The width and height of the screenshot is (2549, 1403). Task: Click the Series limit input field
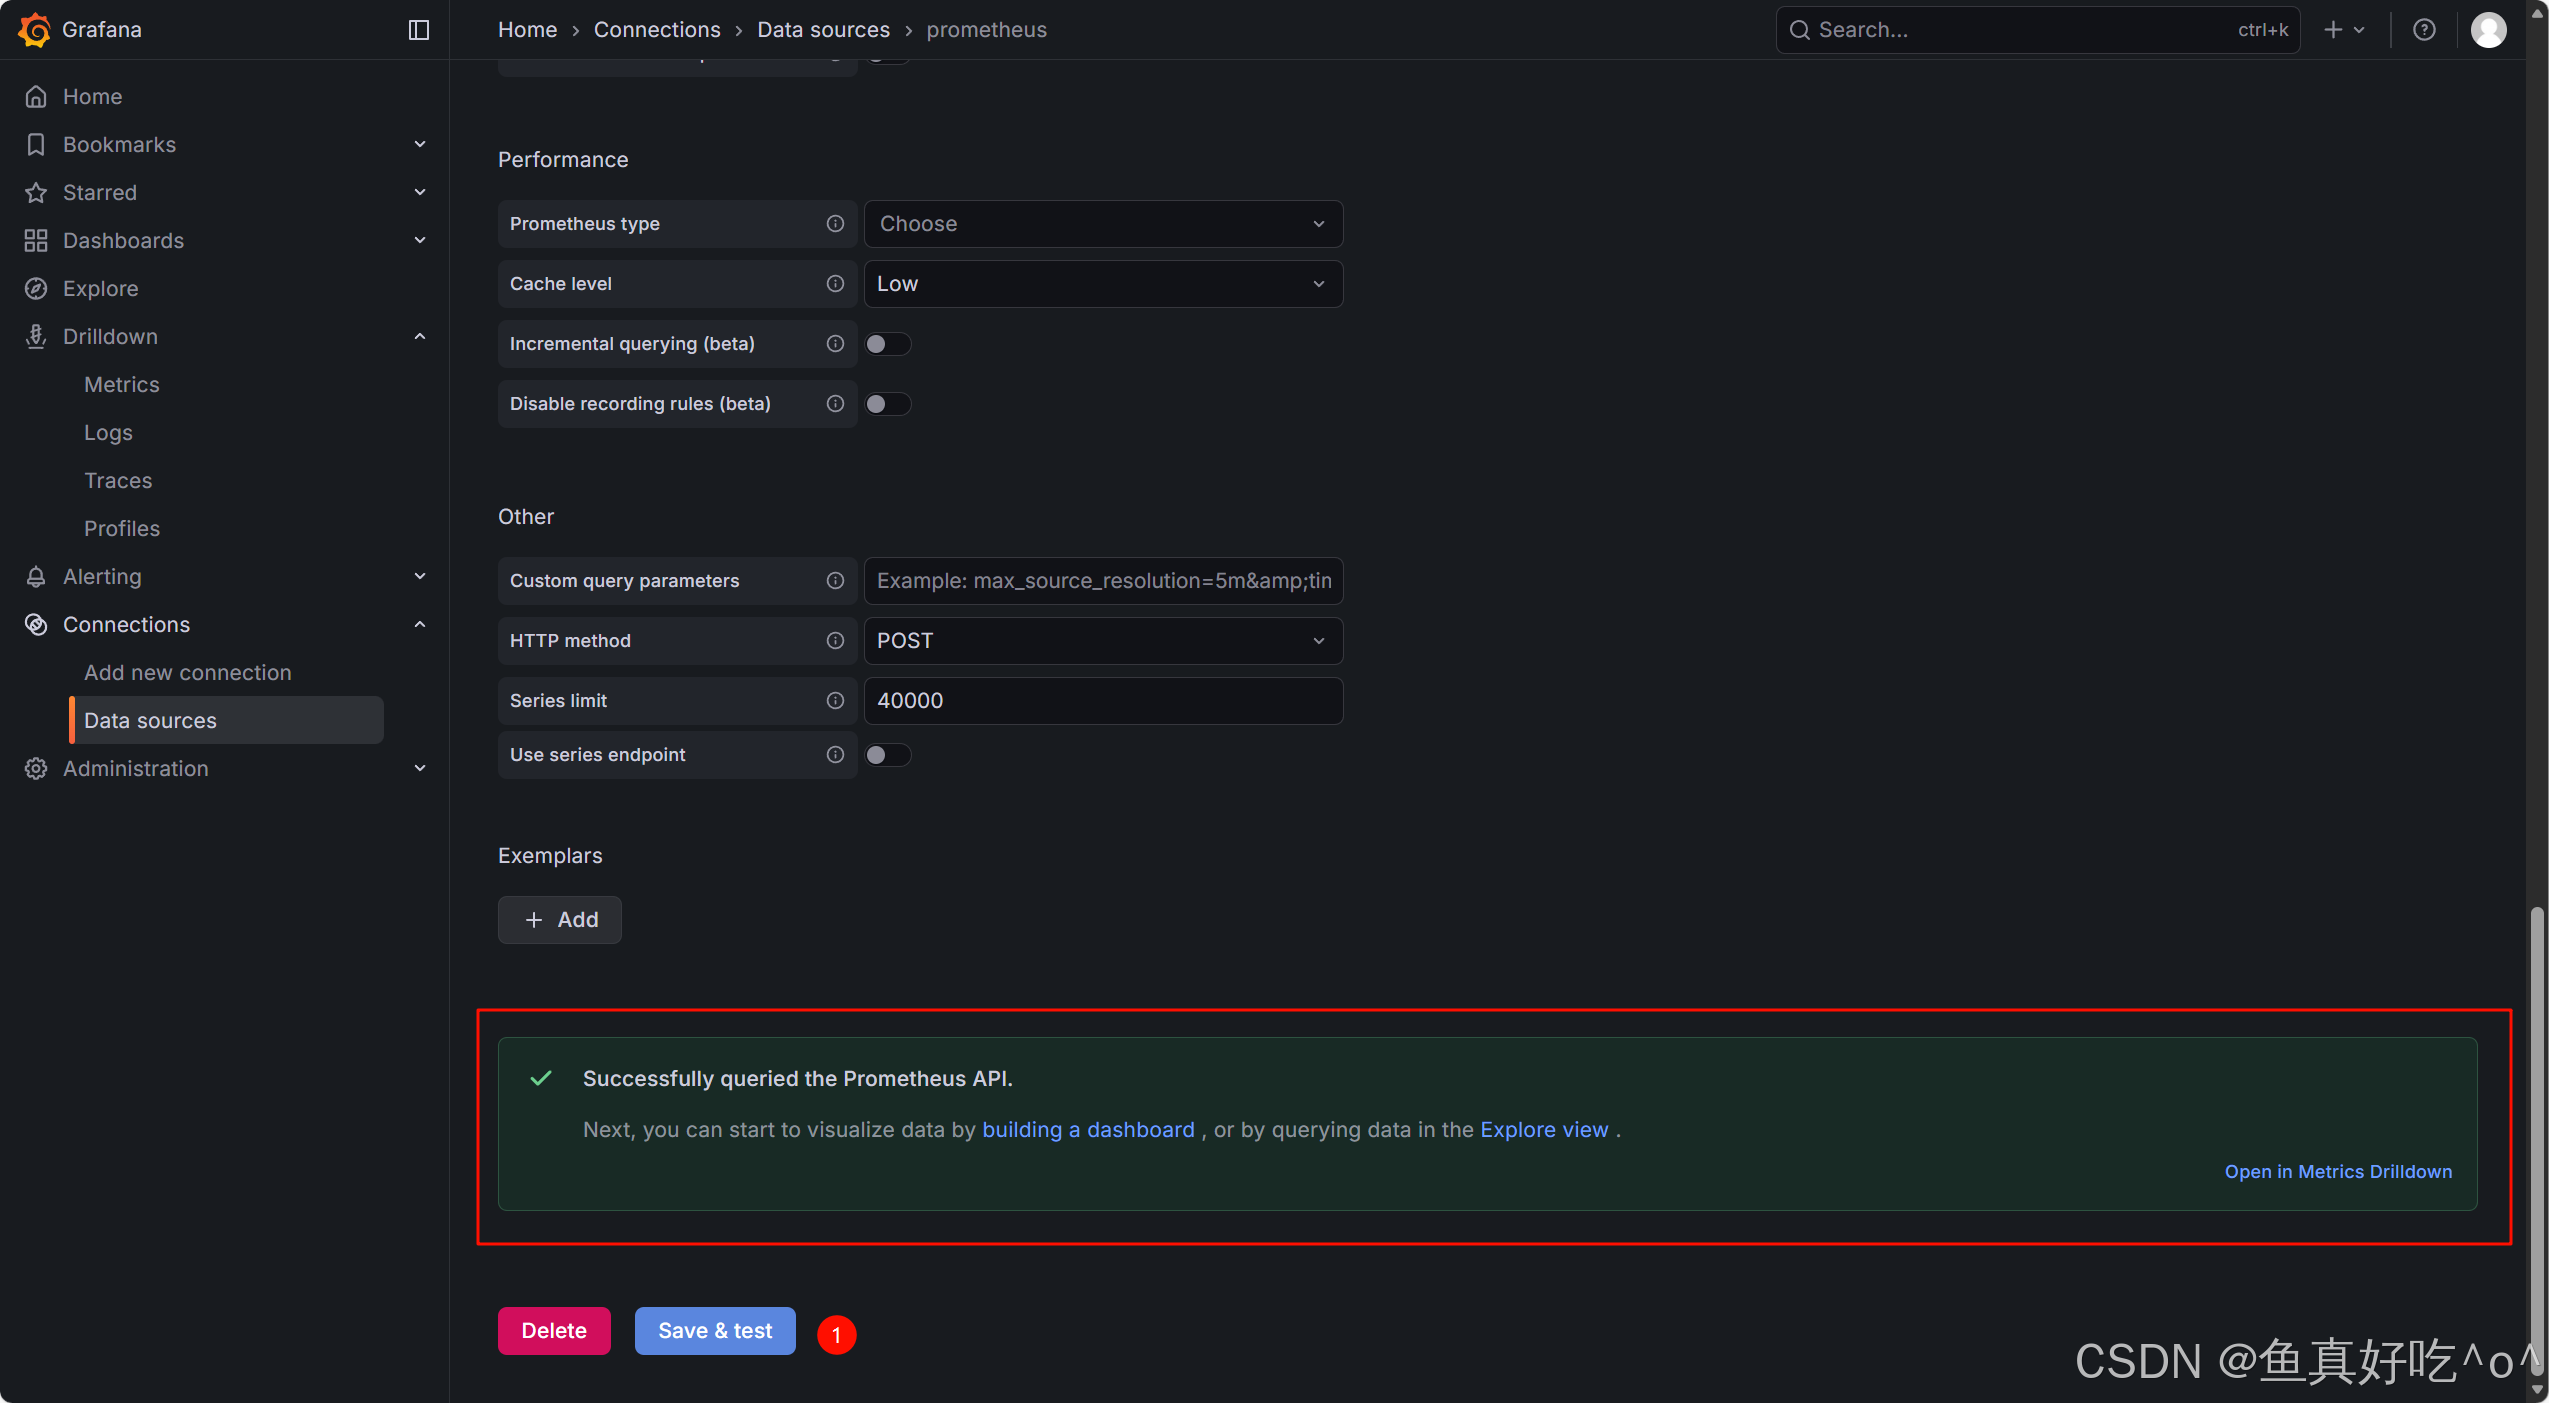click(1102, 701)
